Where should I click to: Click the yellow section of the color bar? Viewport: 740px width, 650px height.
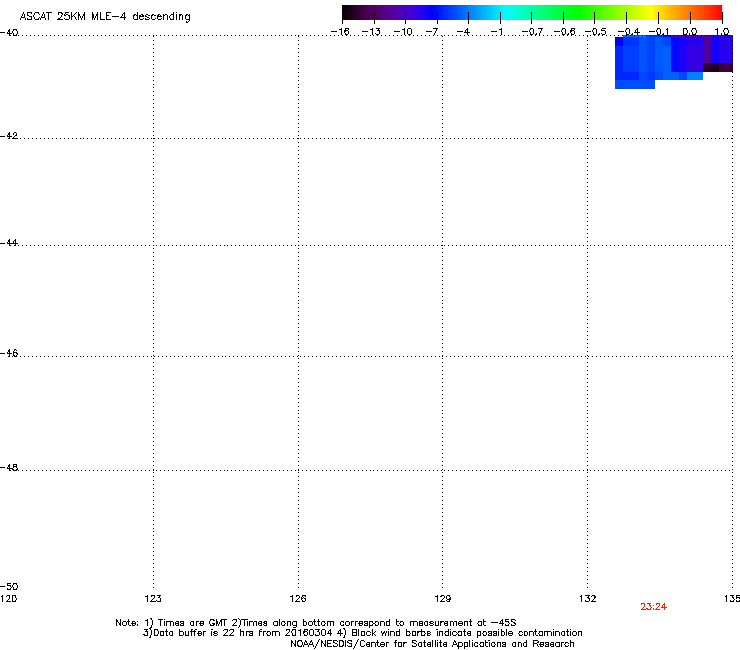click(x=651, y=13)
